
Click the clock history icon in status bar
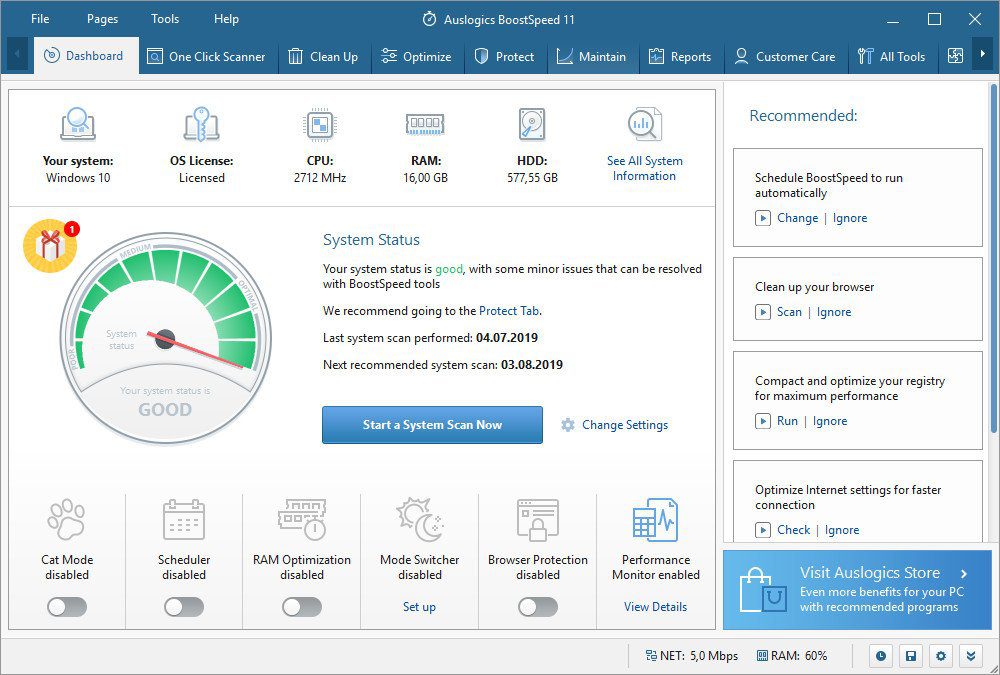coord(879,655)
